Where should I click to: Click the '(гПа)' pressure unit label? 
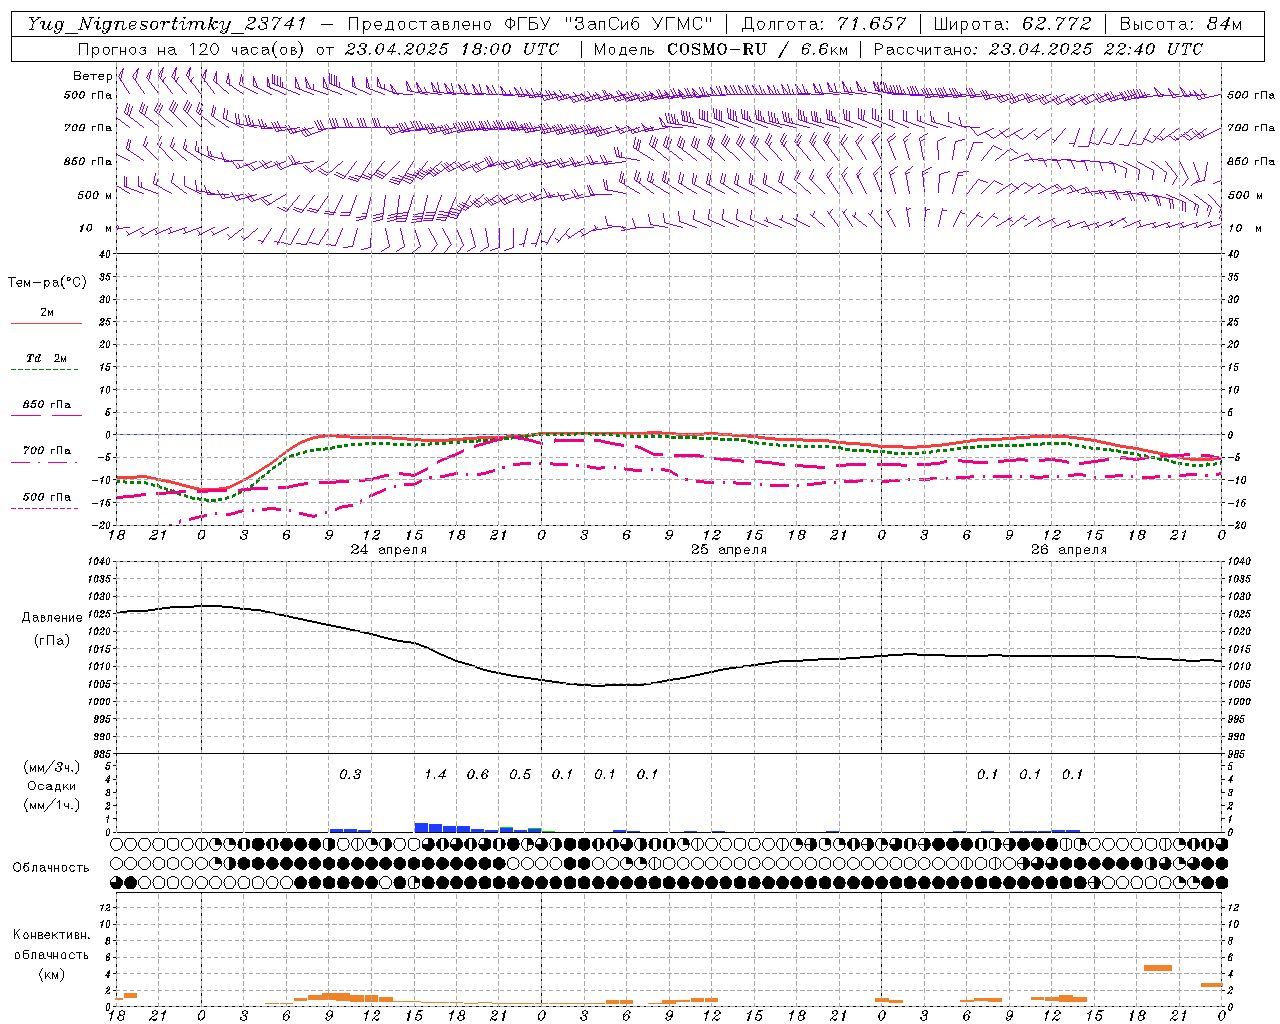point(52,641)
